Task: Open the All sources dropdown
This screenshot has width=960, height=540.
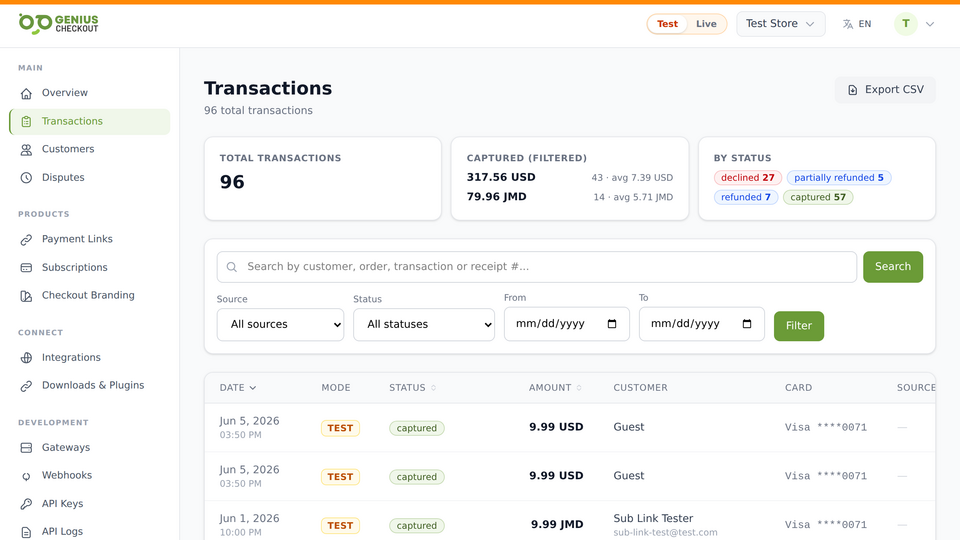Action: (x=280, y=324)
